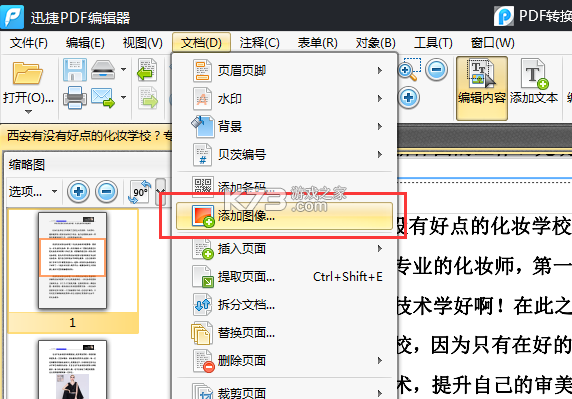572x399 pixels.
Task: Click the green forward-arrow page icon
Action: click(x=148, y=98)
